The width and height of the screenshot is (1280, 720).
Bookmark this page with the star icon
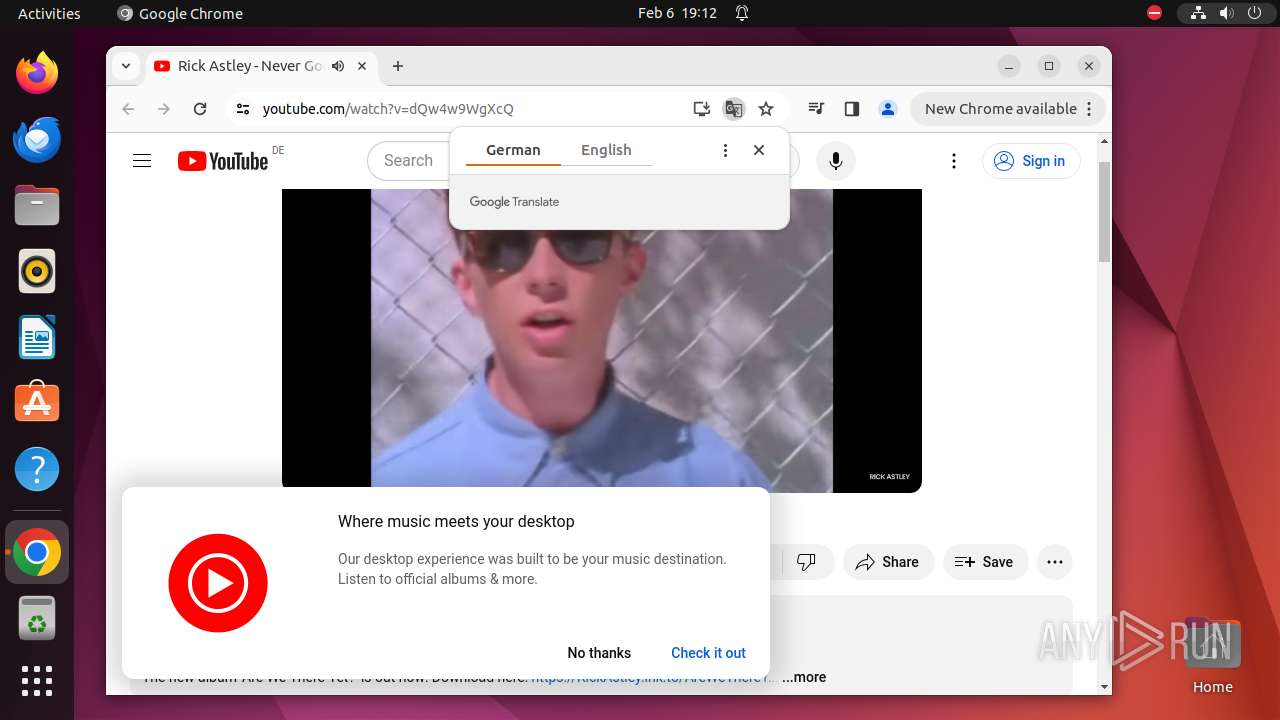(x=766, y=109)
